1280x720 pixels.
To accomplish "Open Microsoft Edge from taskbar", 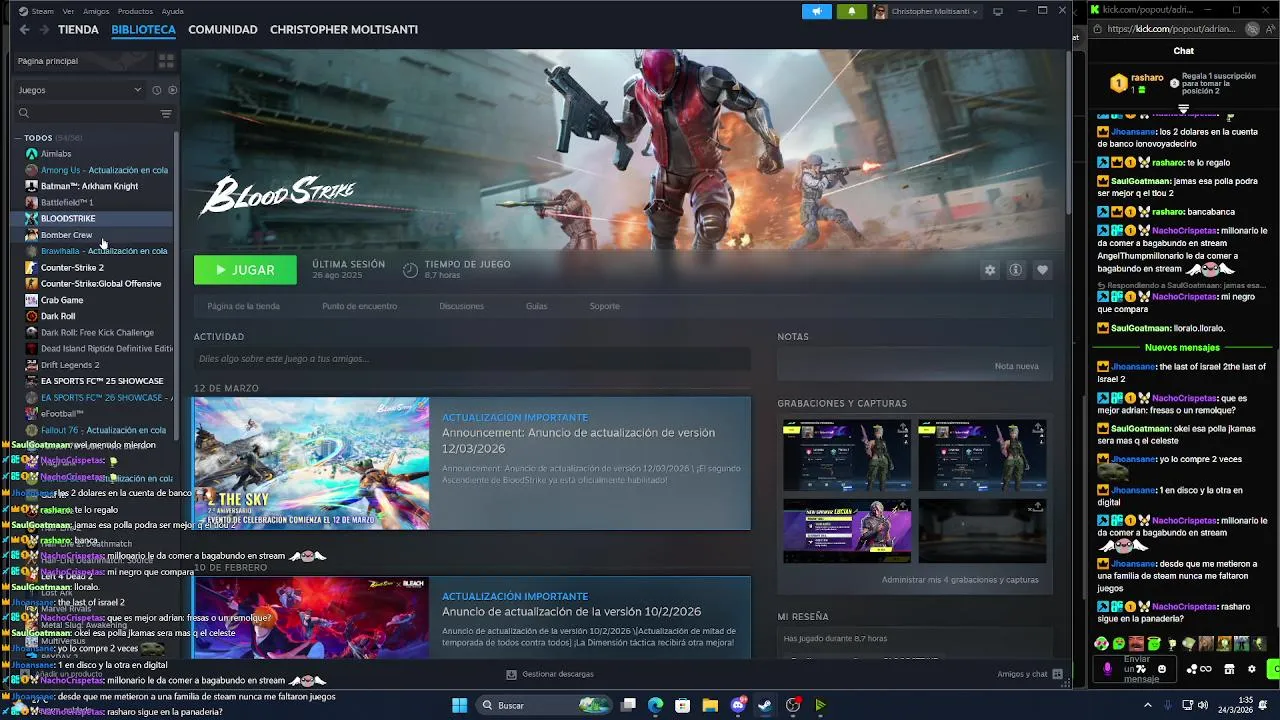I will coord(655,705).
